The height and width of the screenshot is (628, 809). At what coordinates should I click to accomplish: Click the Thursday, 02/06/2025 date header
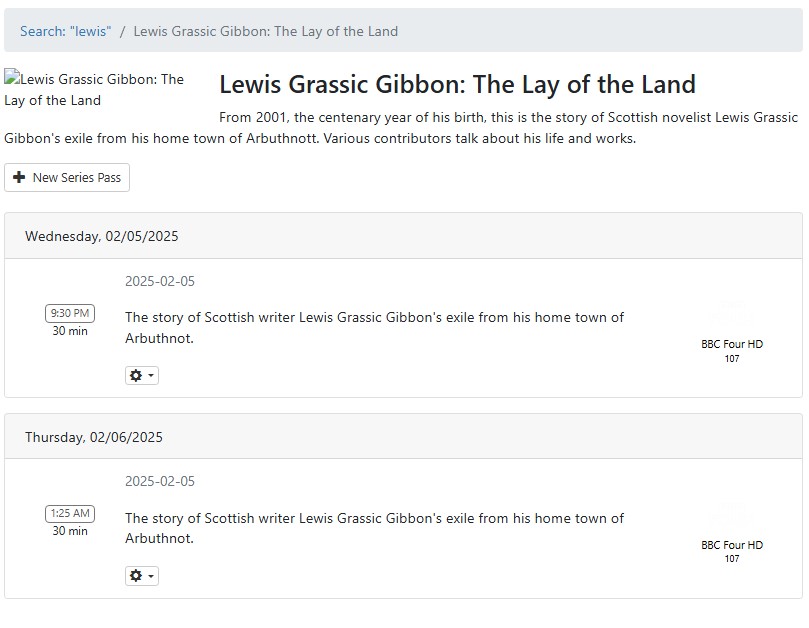(94, 437)
